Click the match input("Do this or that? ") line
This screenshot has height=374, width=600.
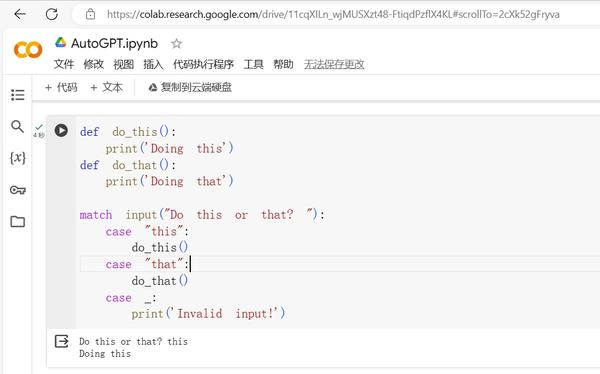[x=202, y=215]
